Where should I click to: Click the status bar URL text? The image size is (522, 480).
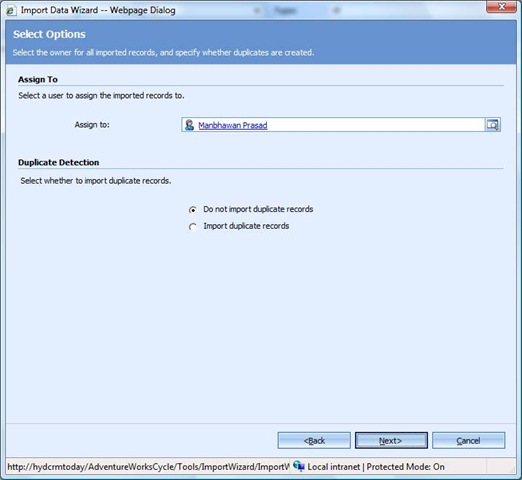[x=148, y=467]
